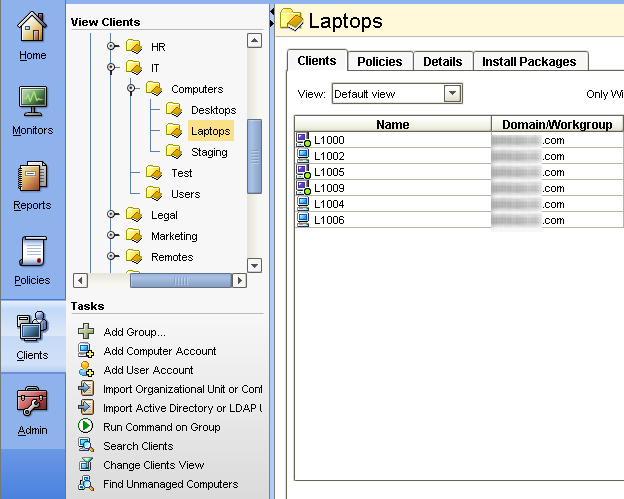This screenshot has height=499, width=624.
Task: Click the Staging folder icon
Action: point(174,152)
